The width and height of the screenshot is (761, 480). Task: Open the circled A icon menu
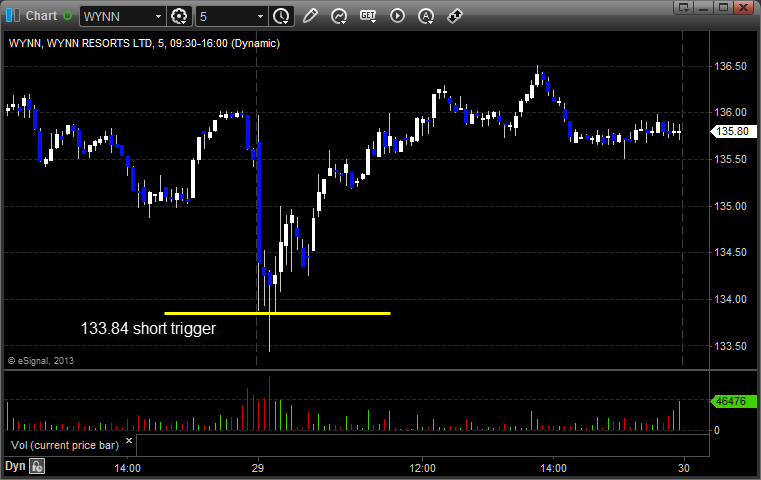point(426,16)
